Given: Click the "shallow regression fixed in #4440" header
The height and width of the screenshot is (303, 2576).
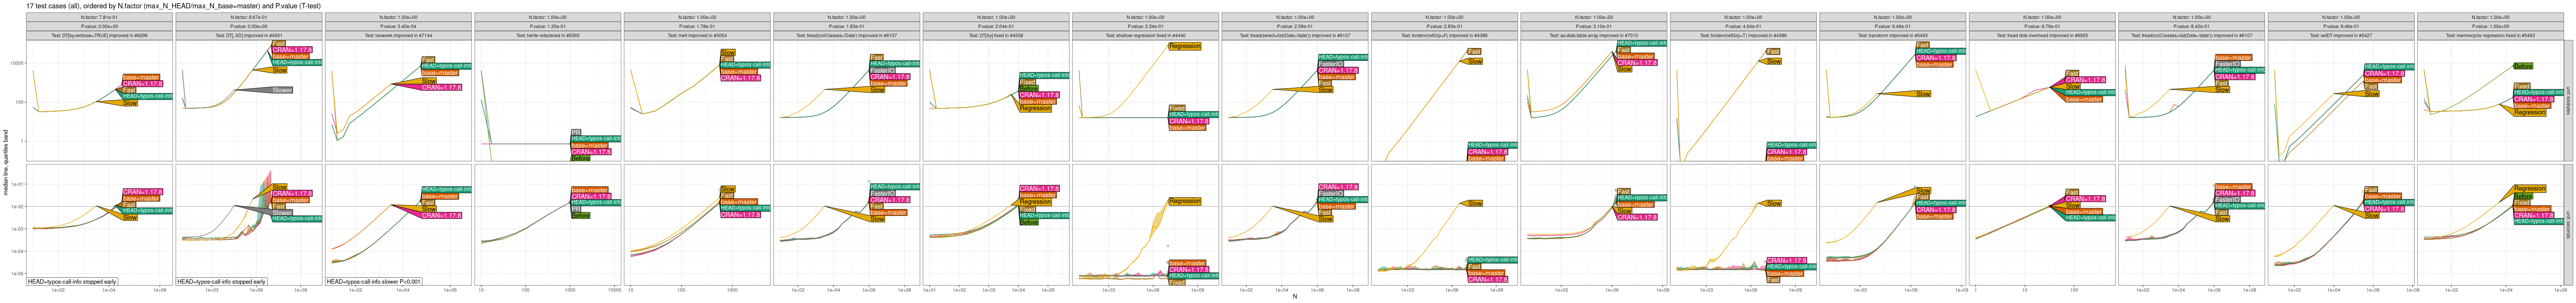Looking at the screenshot, I should point(1145,35).
